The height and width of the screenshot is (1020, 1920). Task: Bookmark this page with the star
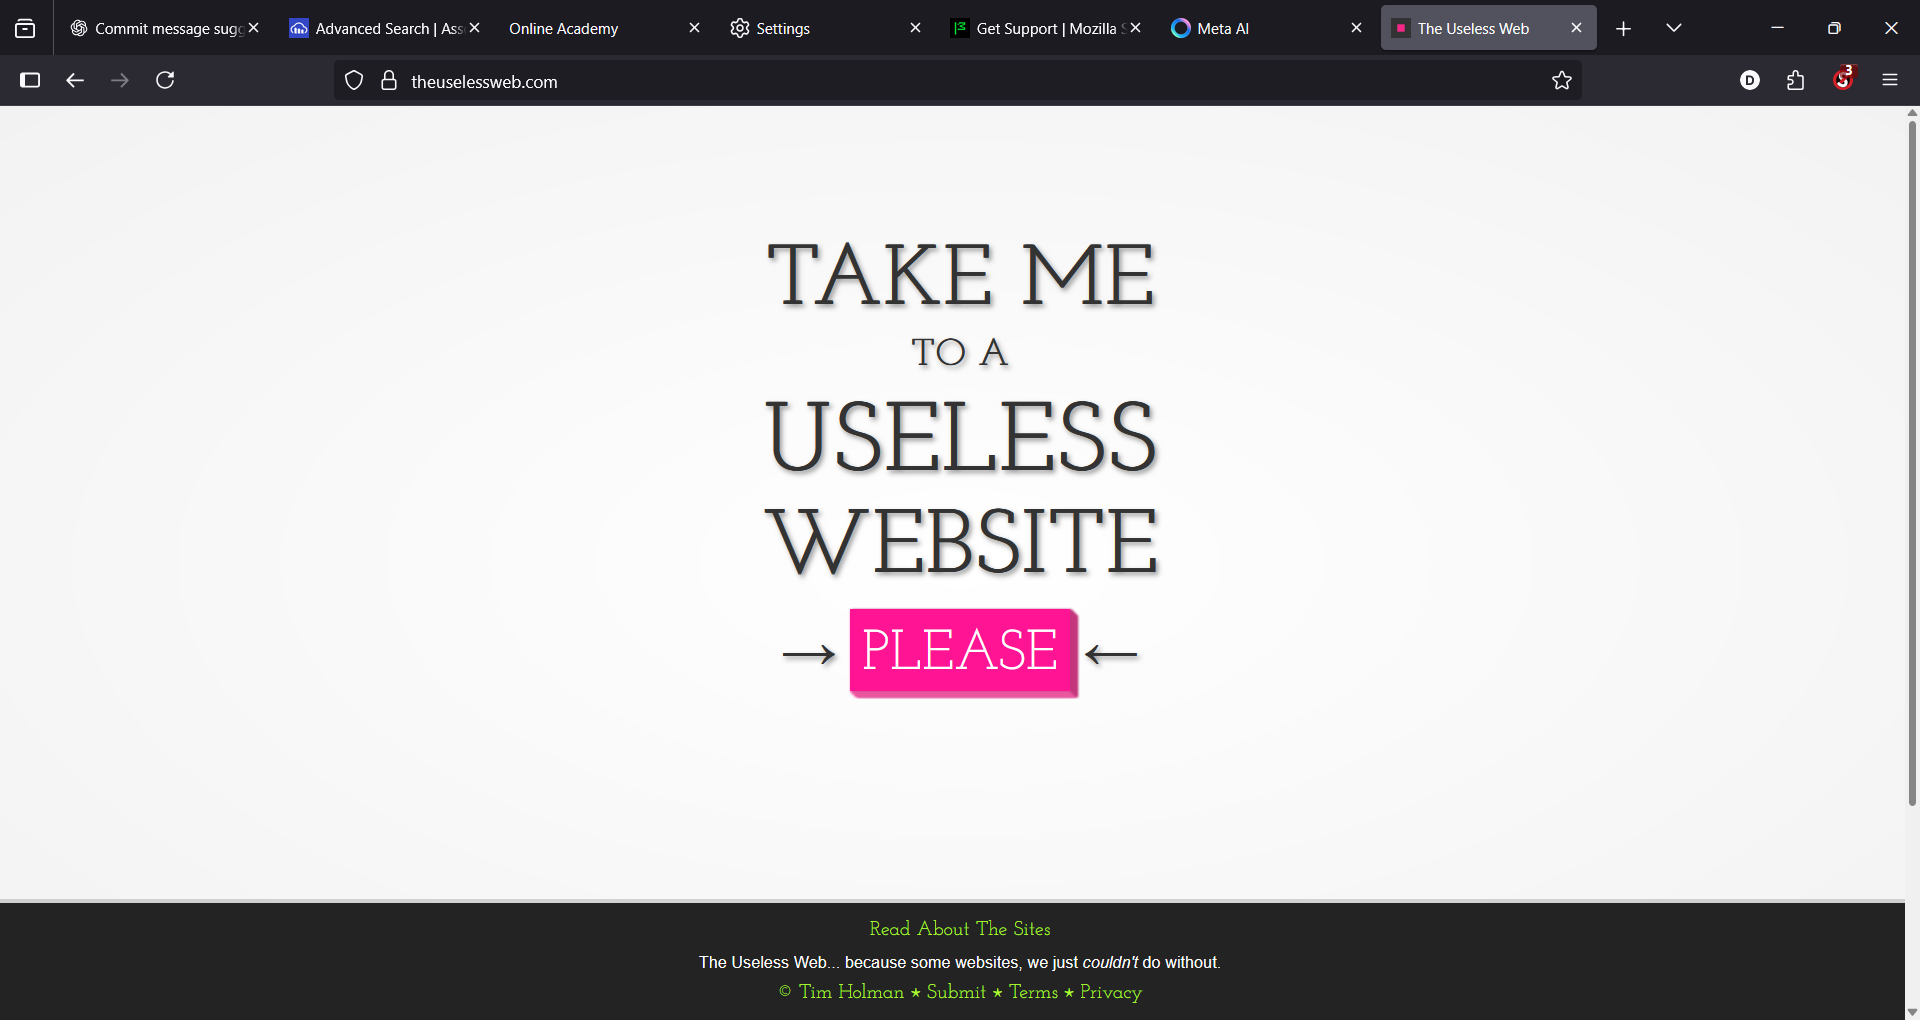point(1562,81)
